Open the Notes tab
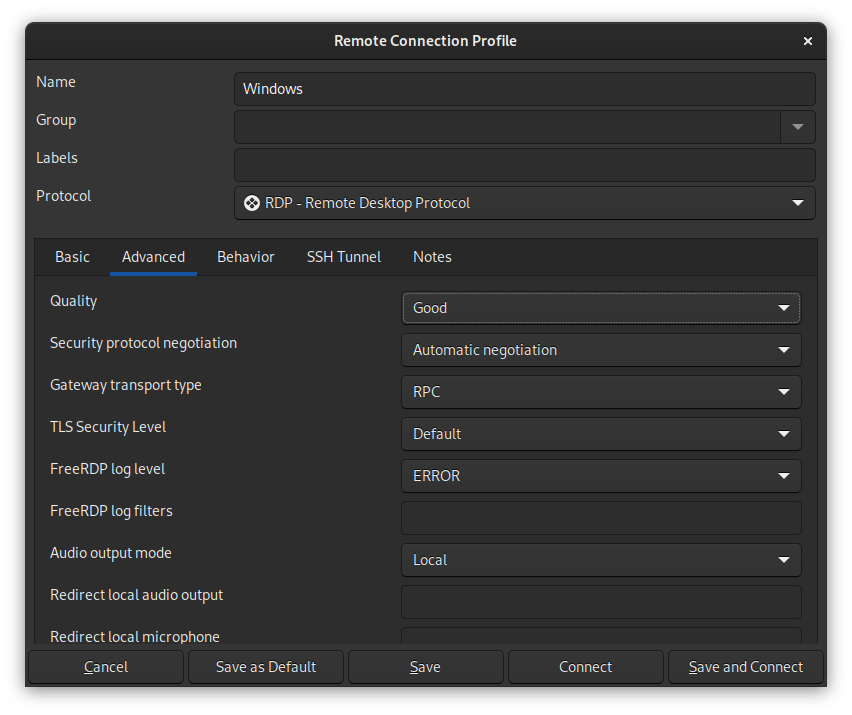 coord(432,257)
